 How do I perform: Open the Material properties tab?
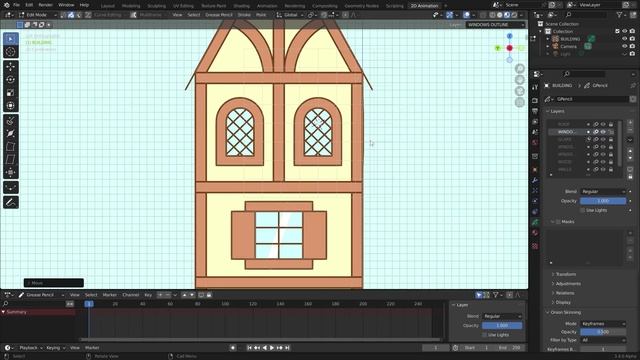coord(535,233)
